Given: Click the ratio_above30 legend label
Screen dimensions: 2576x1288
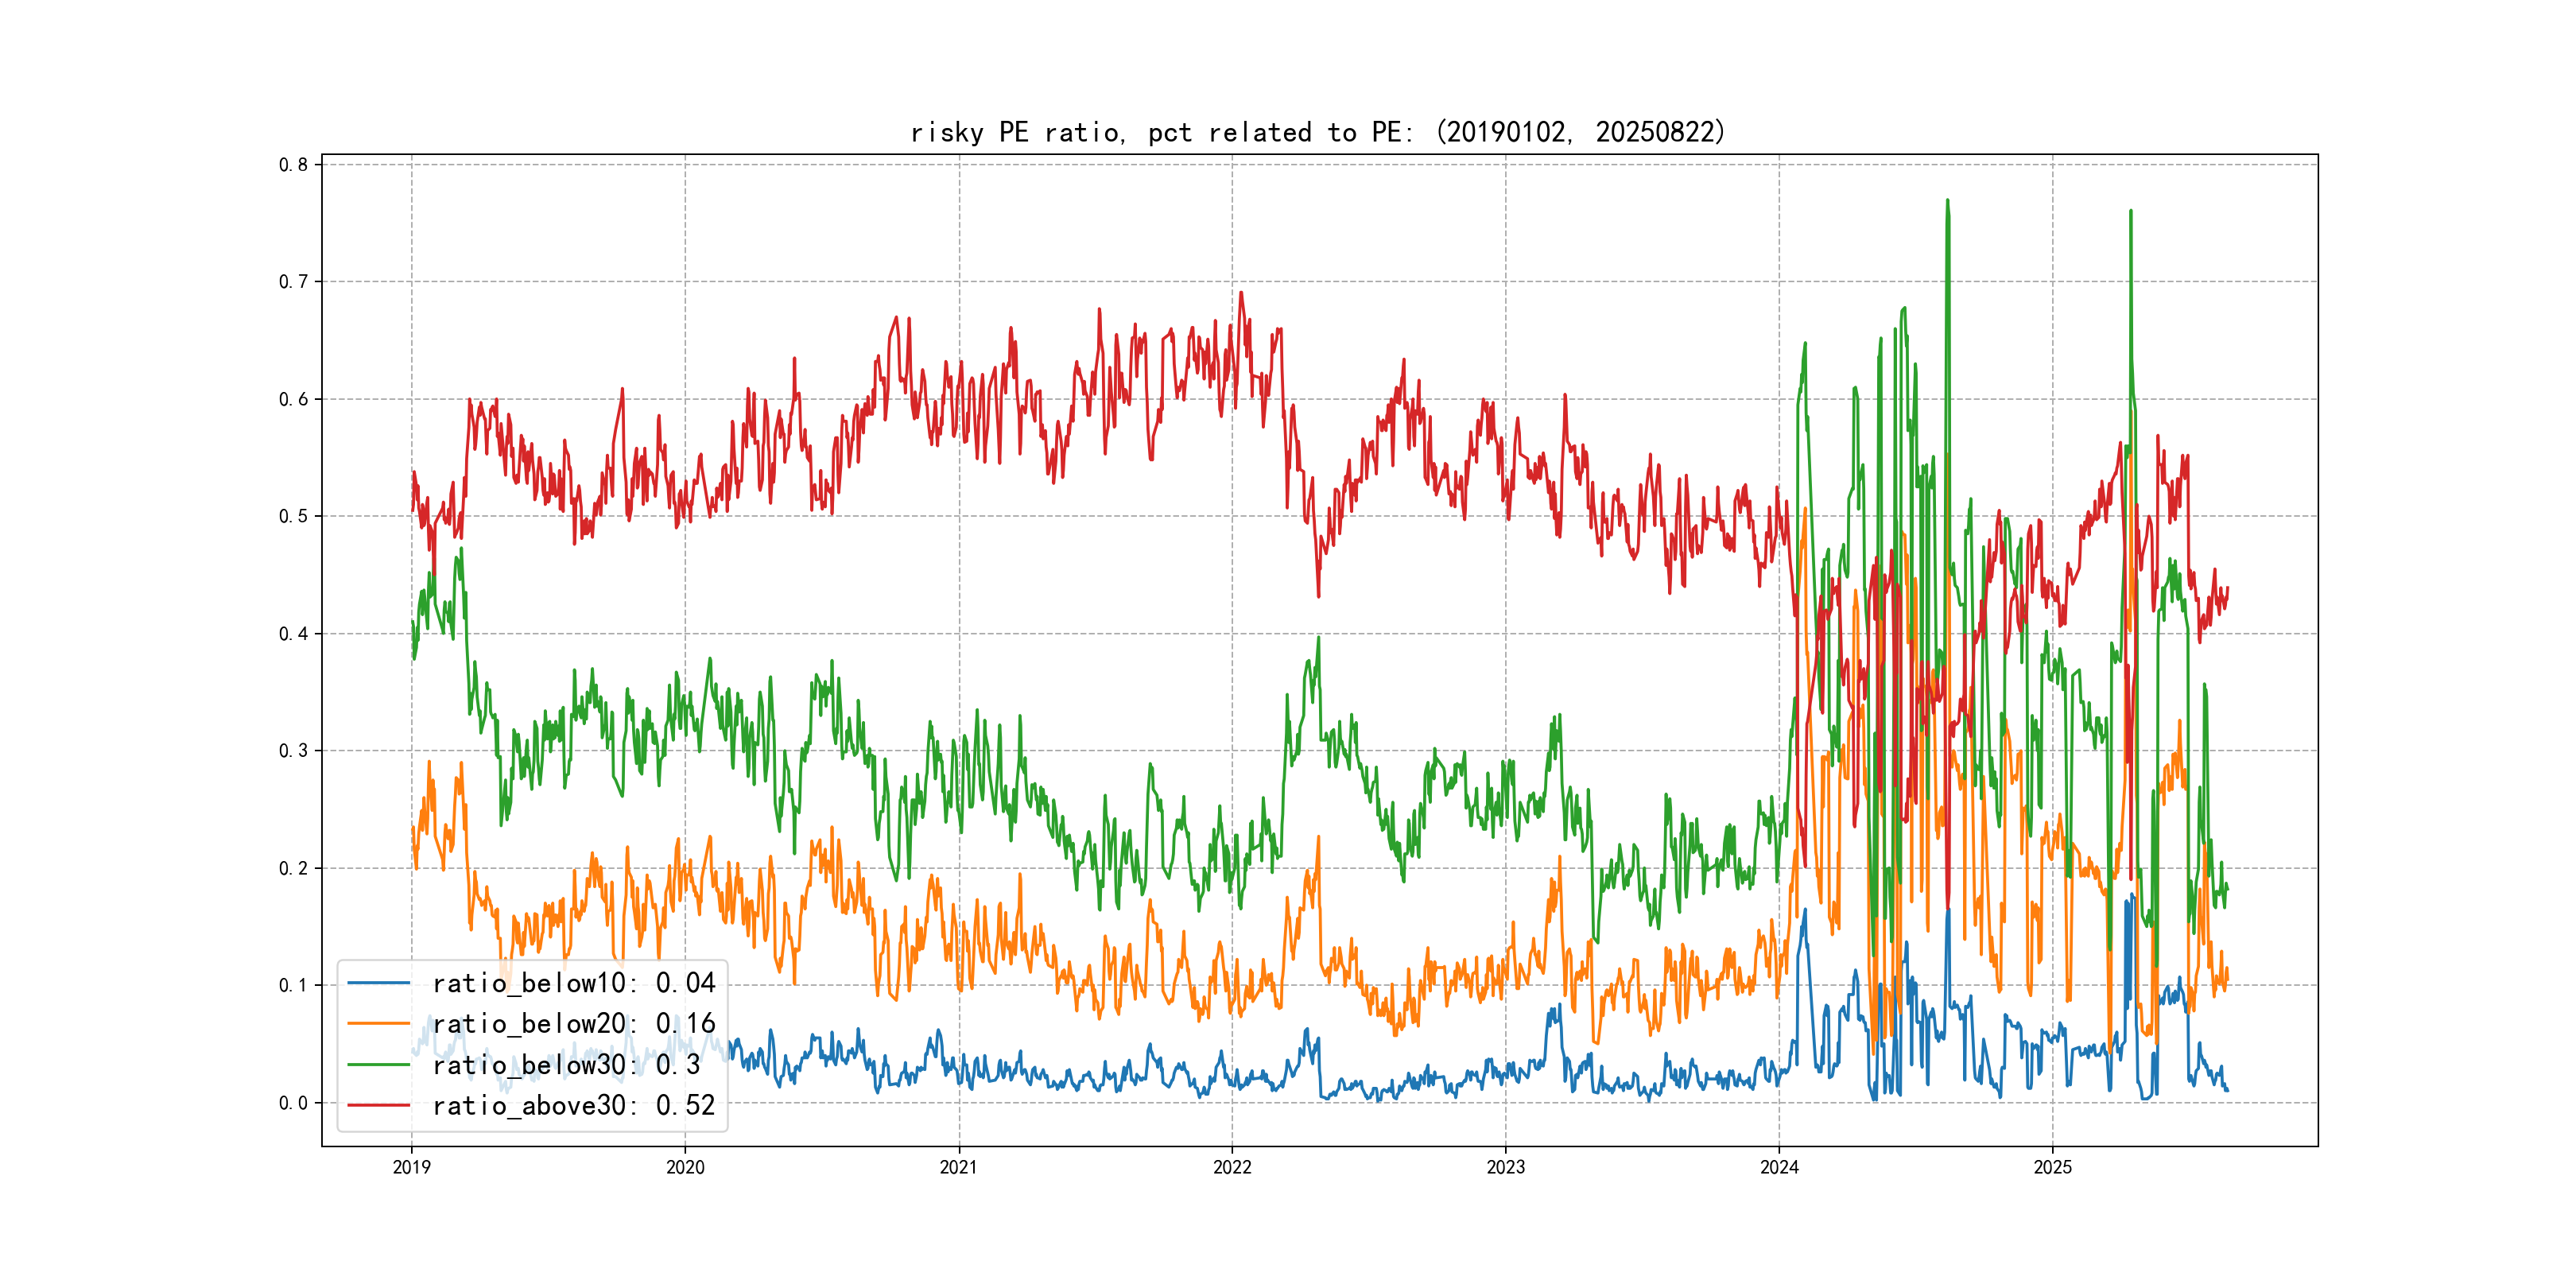Looking at the screenshot, I should coord(573,1105).
